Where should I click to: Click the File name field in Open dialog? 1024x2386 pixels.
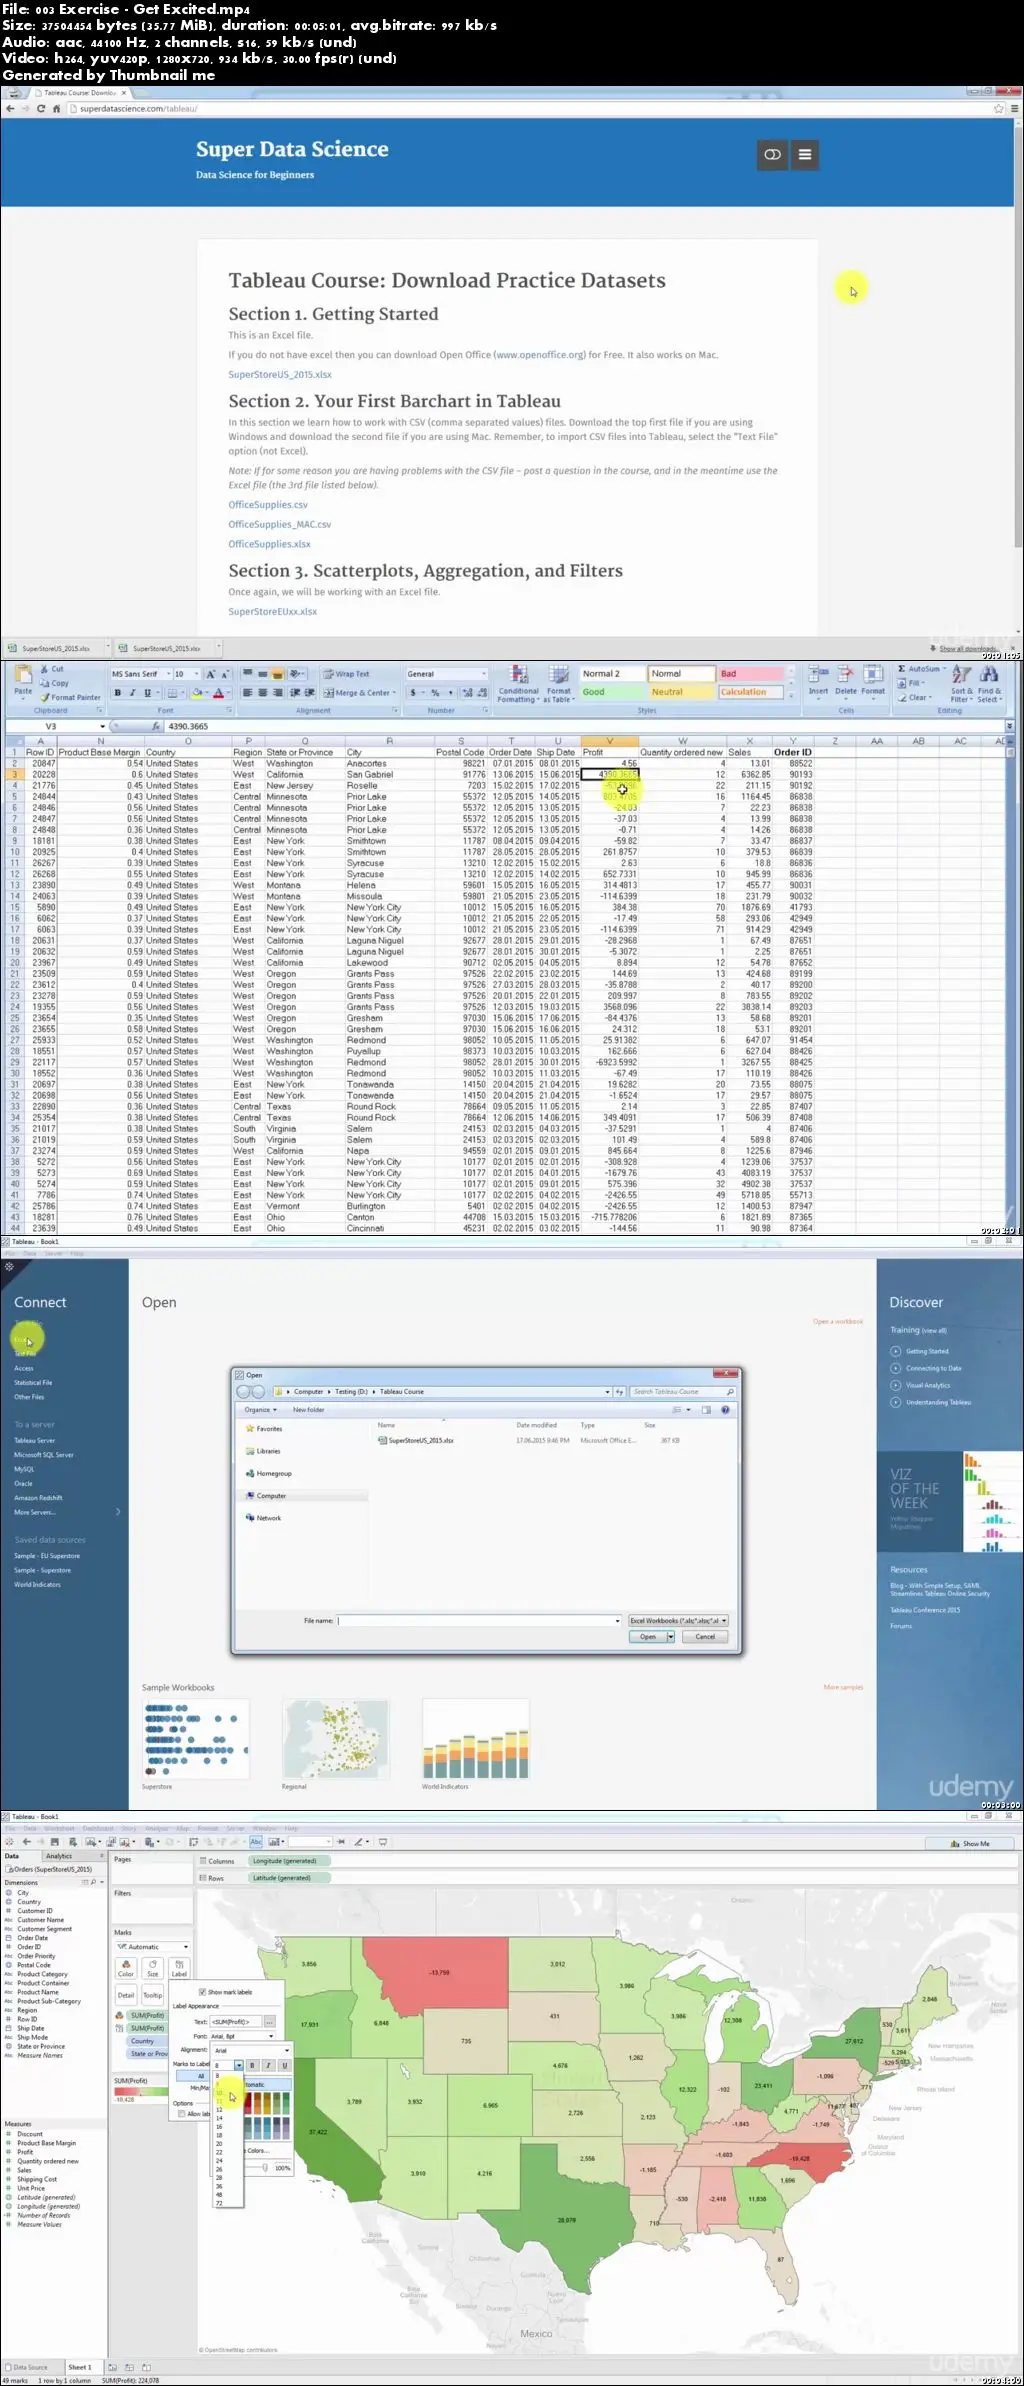click(x=479, y=1620)
